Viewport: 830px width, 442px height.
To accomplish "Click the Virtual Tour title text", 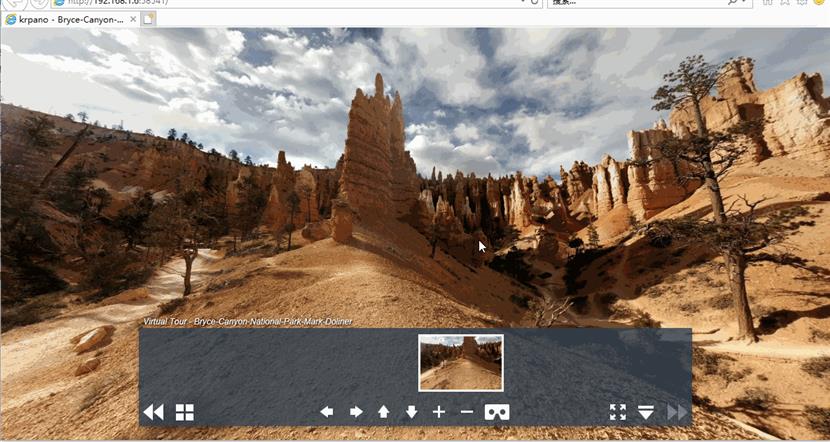I will click(247, 322).
